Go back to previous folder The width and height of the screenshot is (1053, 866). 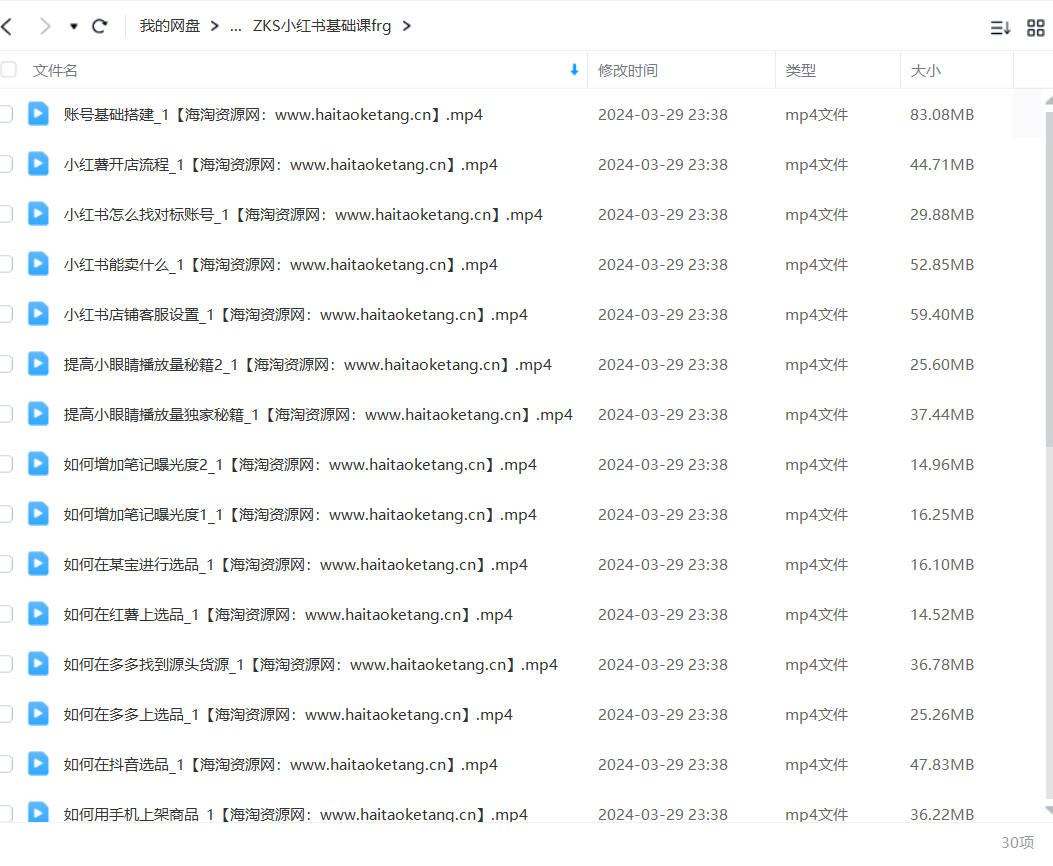click(x=7, y=26)
